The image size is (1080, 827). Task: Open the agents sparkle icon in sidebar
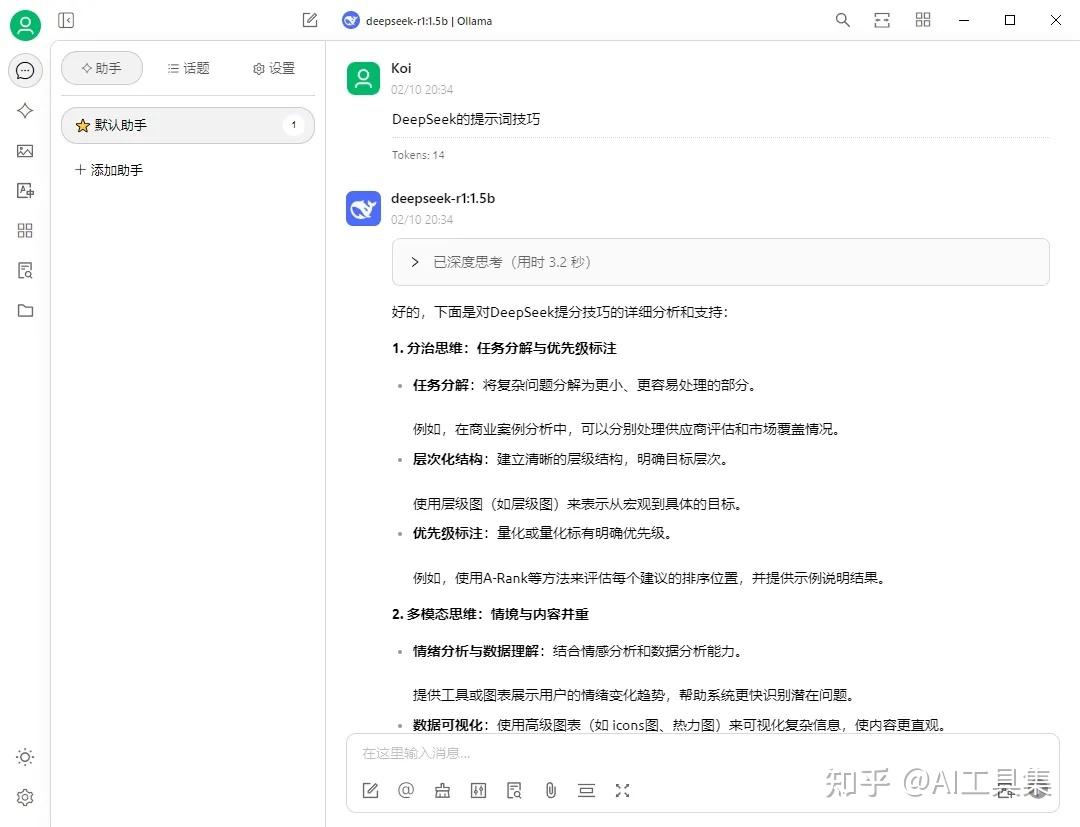click(x=25, y=110)
